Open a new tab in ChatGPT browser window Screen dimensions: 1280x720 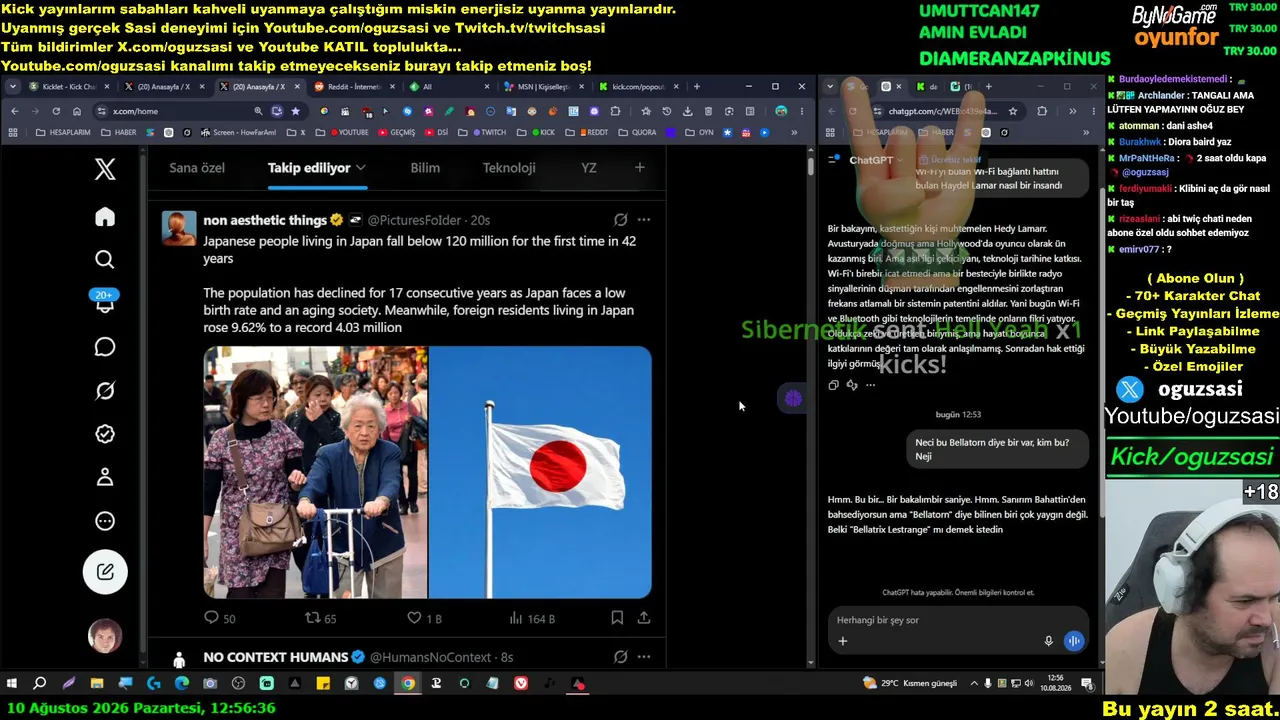pyautogui.click(x=988, y=87)
